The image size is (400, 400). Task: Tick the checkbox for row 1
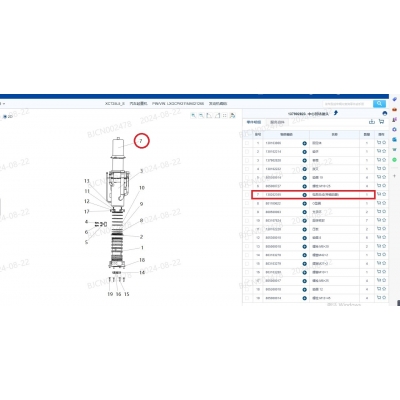247,143
